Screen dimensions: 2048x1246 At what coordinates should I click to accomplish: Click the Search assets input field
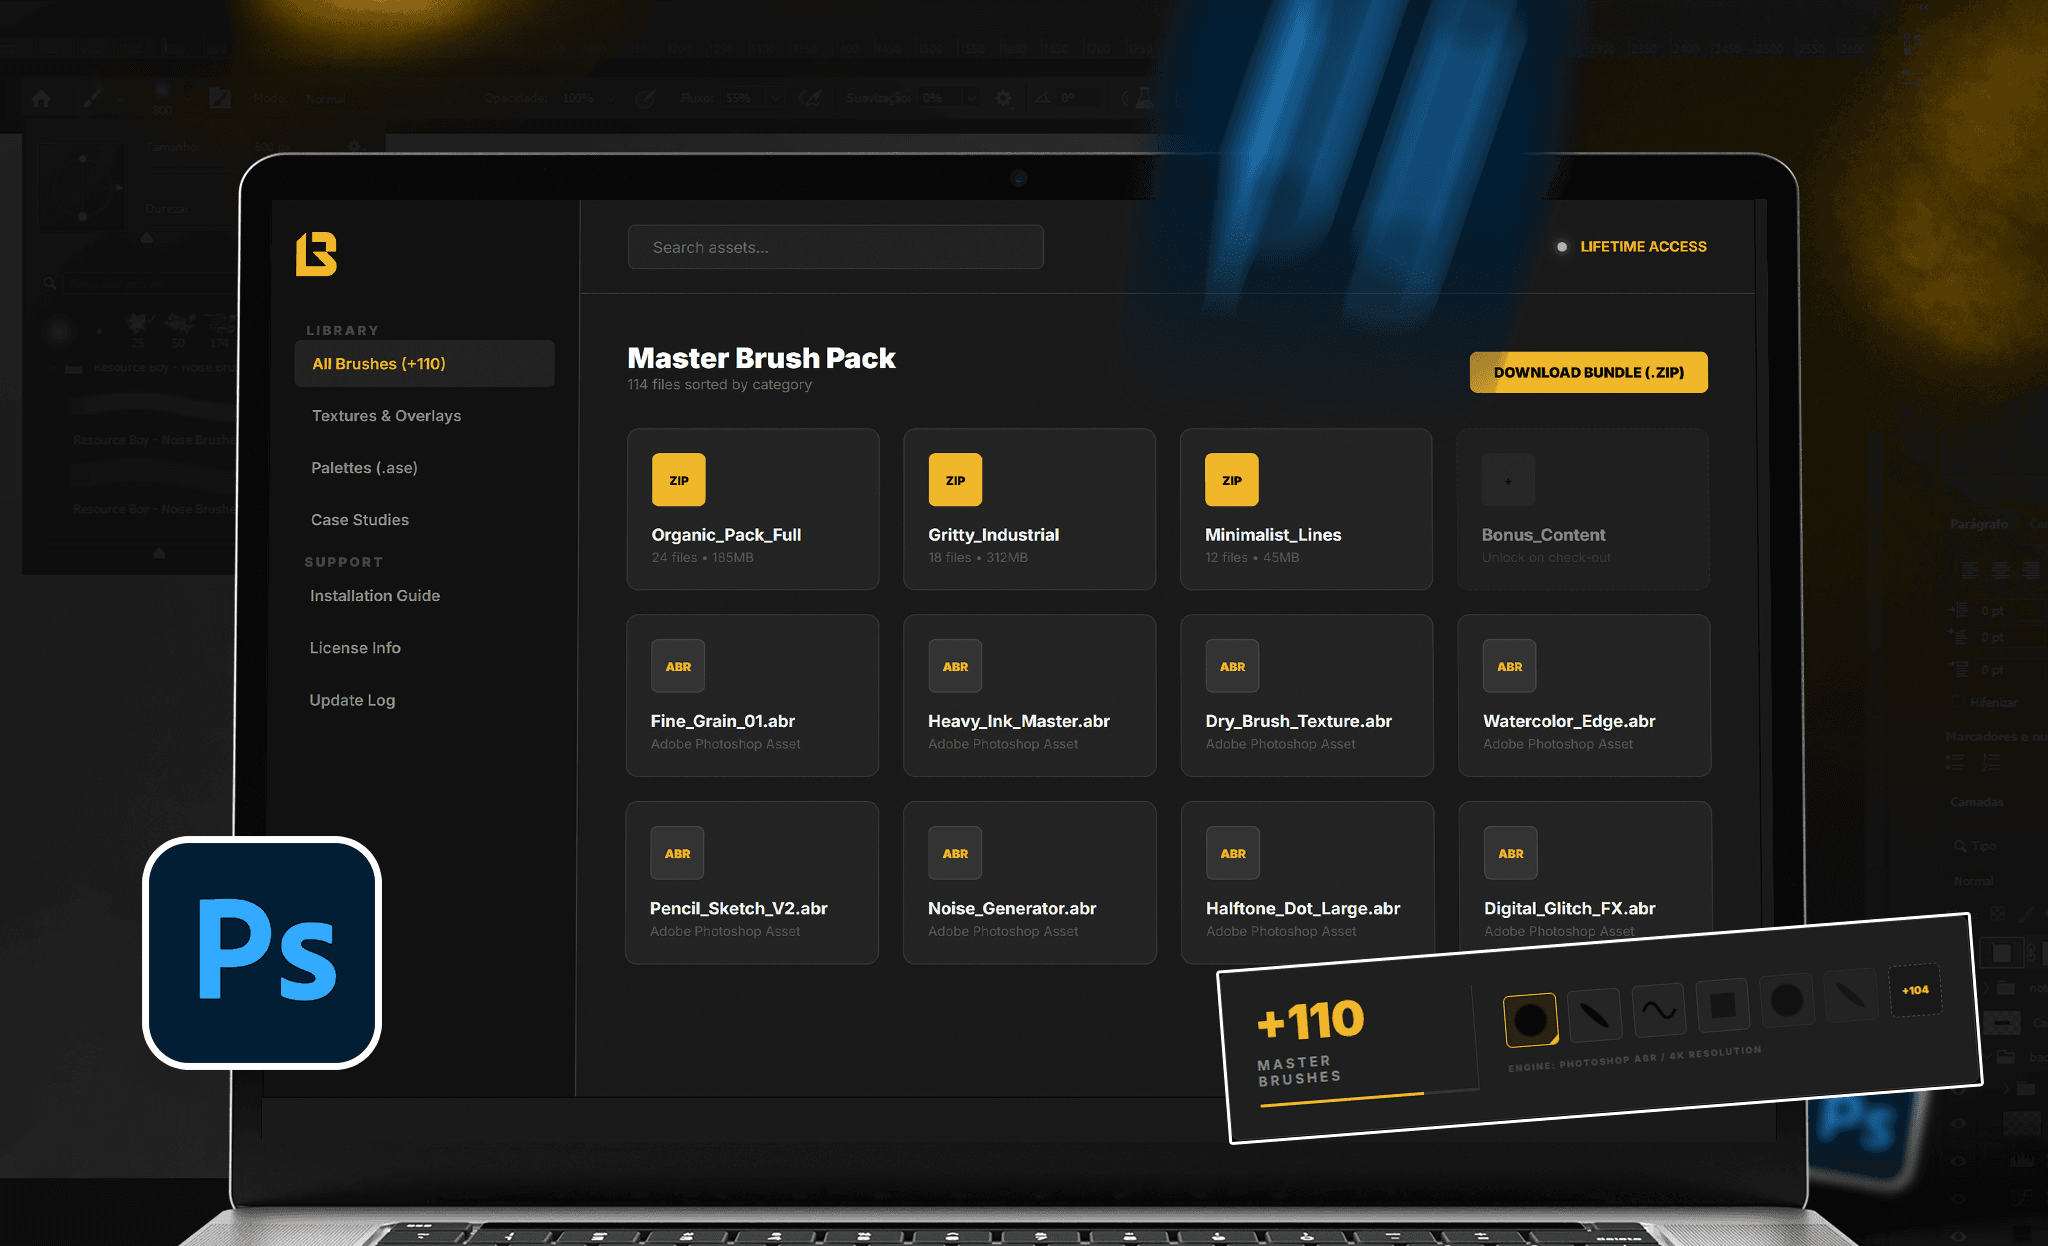pyautogui.click(x=835, y=247)
